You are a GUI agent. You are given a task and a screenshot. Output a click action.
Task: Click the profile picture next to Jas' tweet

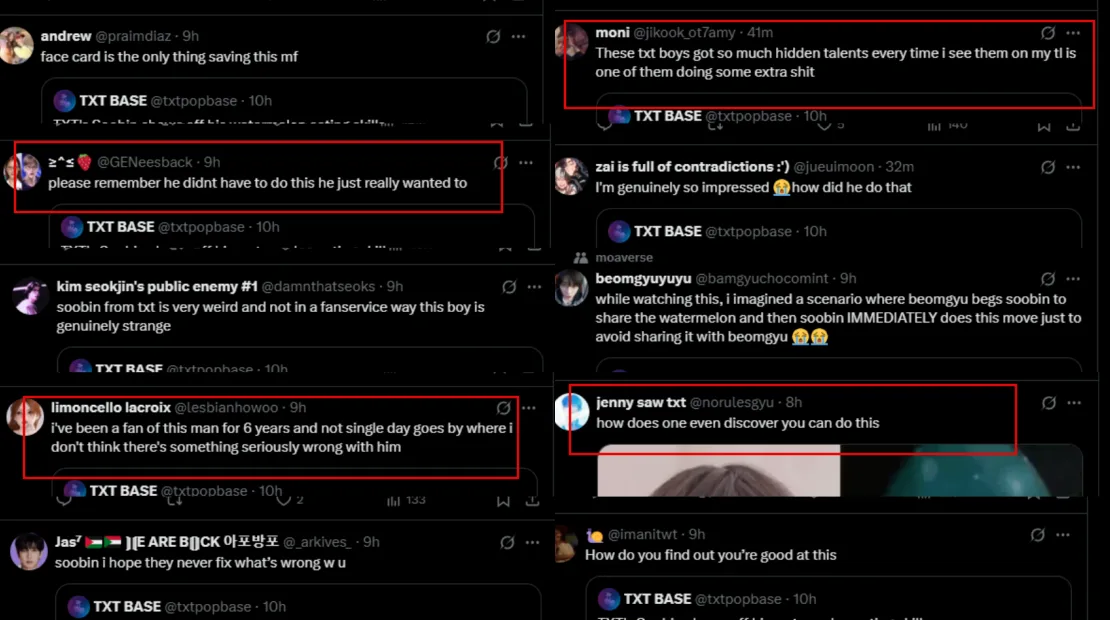(x=29, y=552)
